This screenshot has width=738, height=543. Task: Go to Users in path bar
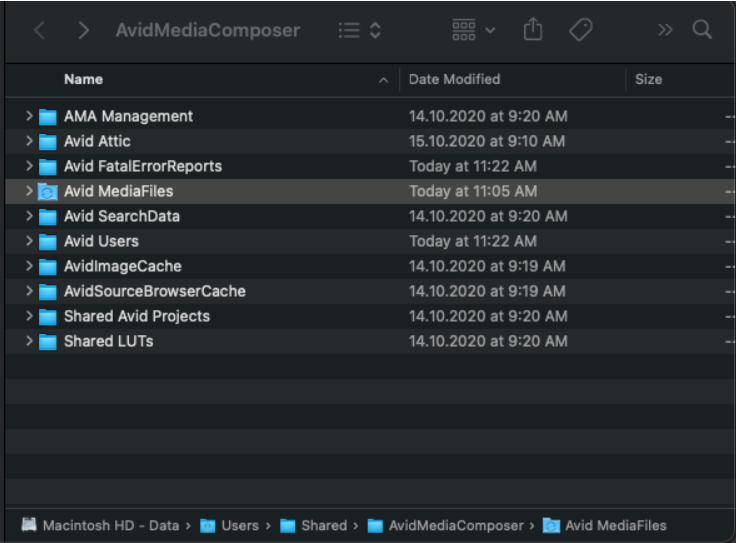pos(239,525)
